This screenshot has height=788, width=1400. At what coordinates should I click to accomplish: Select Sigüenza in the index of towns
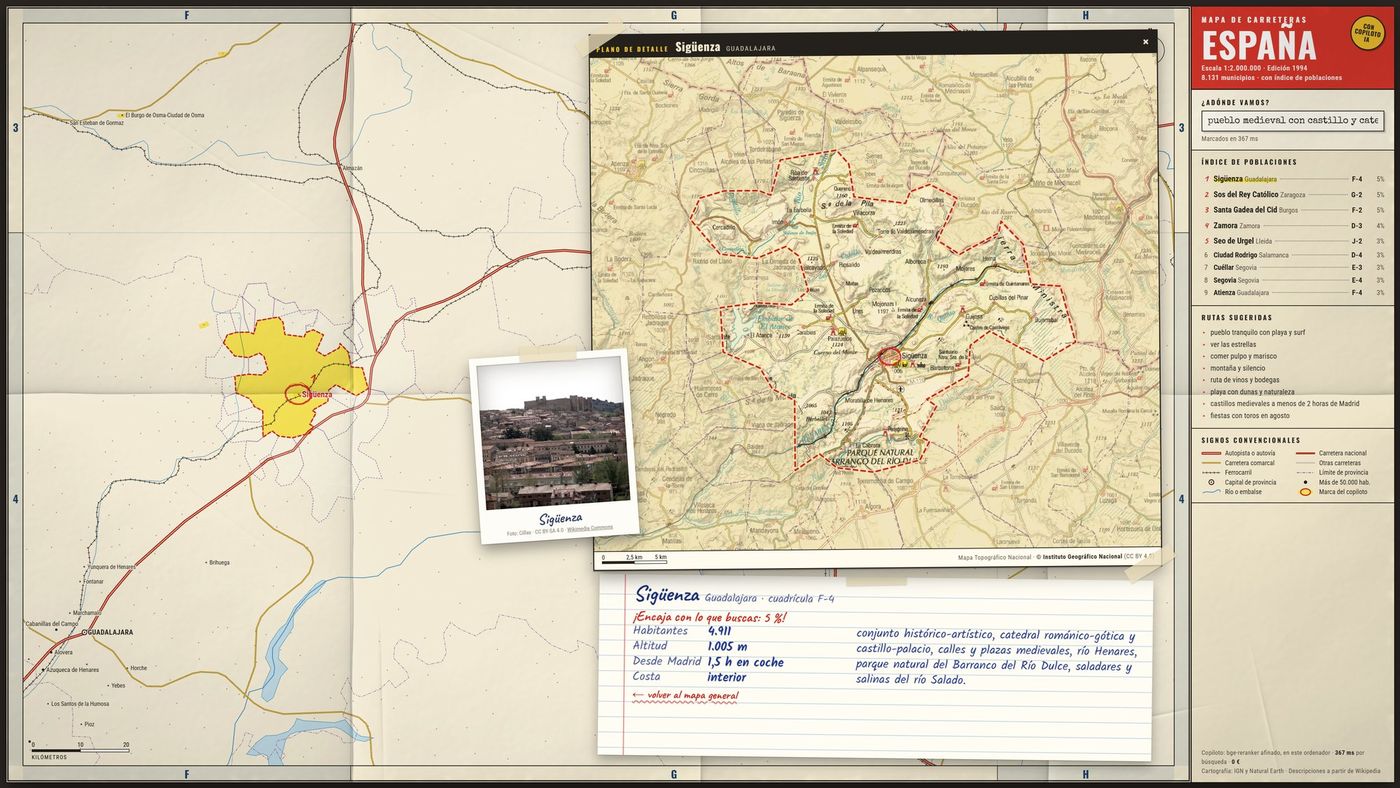(1294, 179)
